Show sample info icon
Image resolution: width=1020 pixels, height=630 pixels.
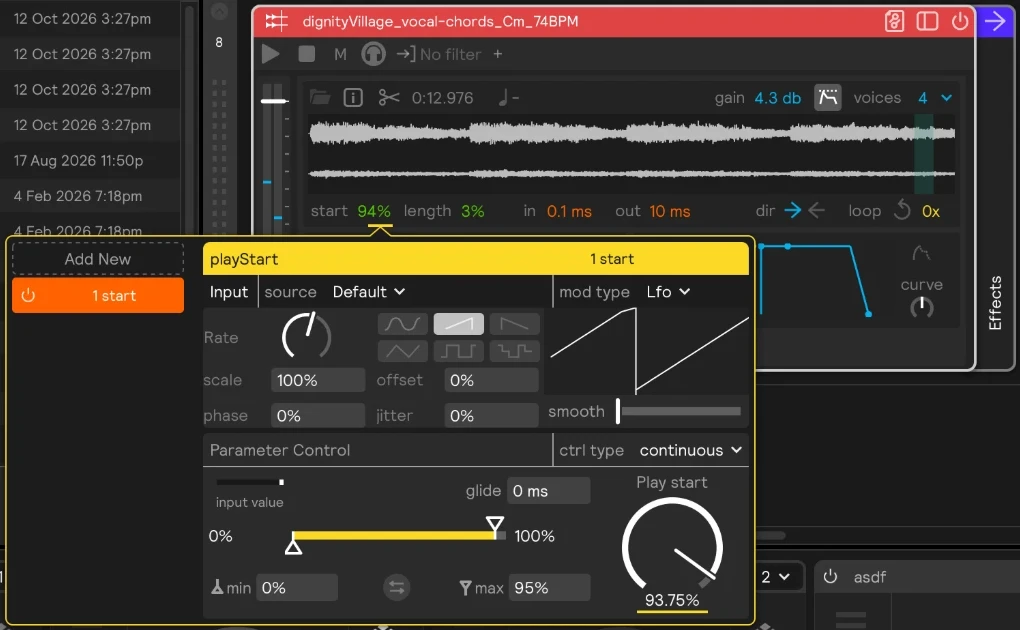[353, 98]
